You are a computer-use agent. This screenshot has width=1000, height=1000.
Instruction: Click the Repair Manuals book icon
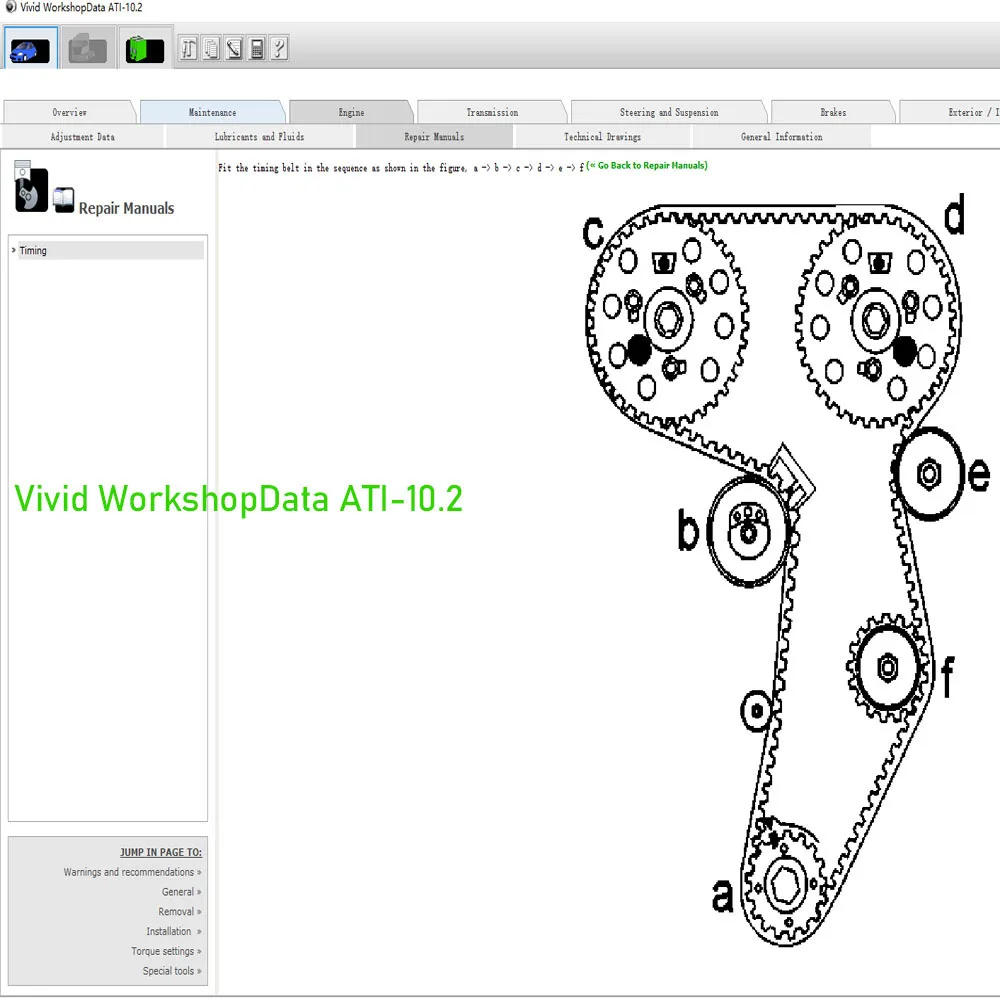pos(63,200)
